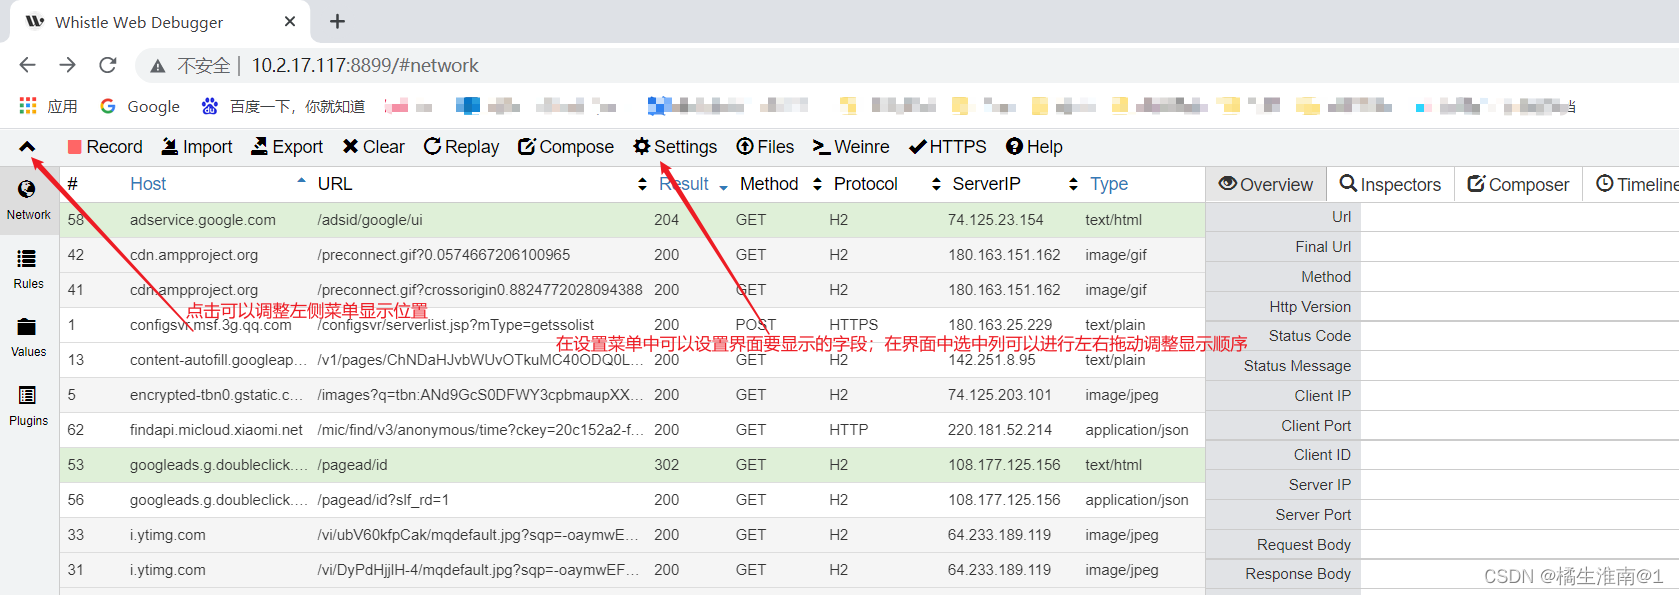The width and height of the screenshot is (1679, 595).
Task: Select row 53 googleads /pagead/id
Action: [632, 465]
